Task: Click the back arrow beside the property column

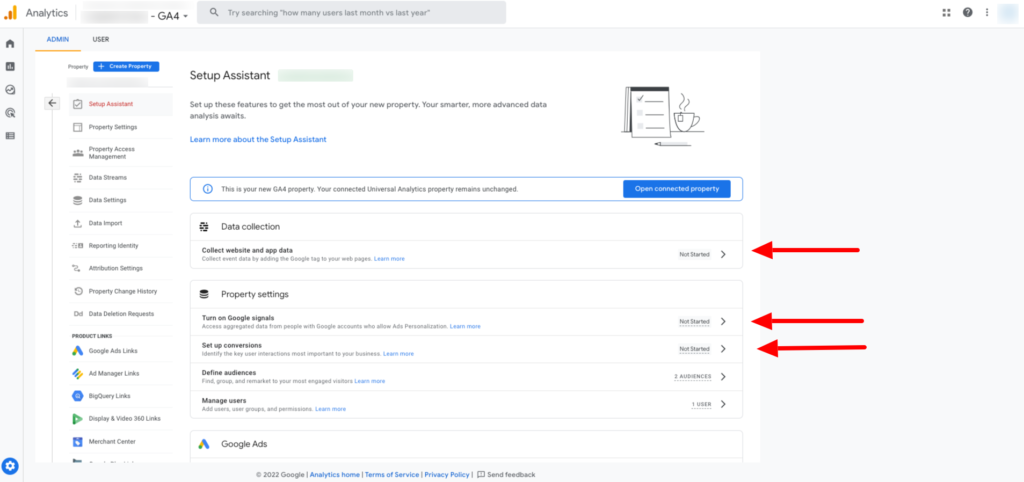Action: pyautogui.click(x=53, y=103)
